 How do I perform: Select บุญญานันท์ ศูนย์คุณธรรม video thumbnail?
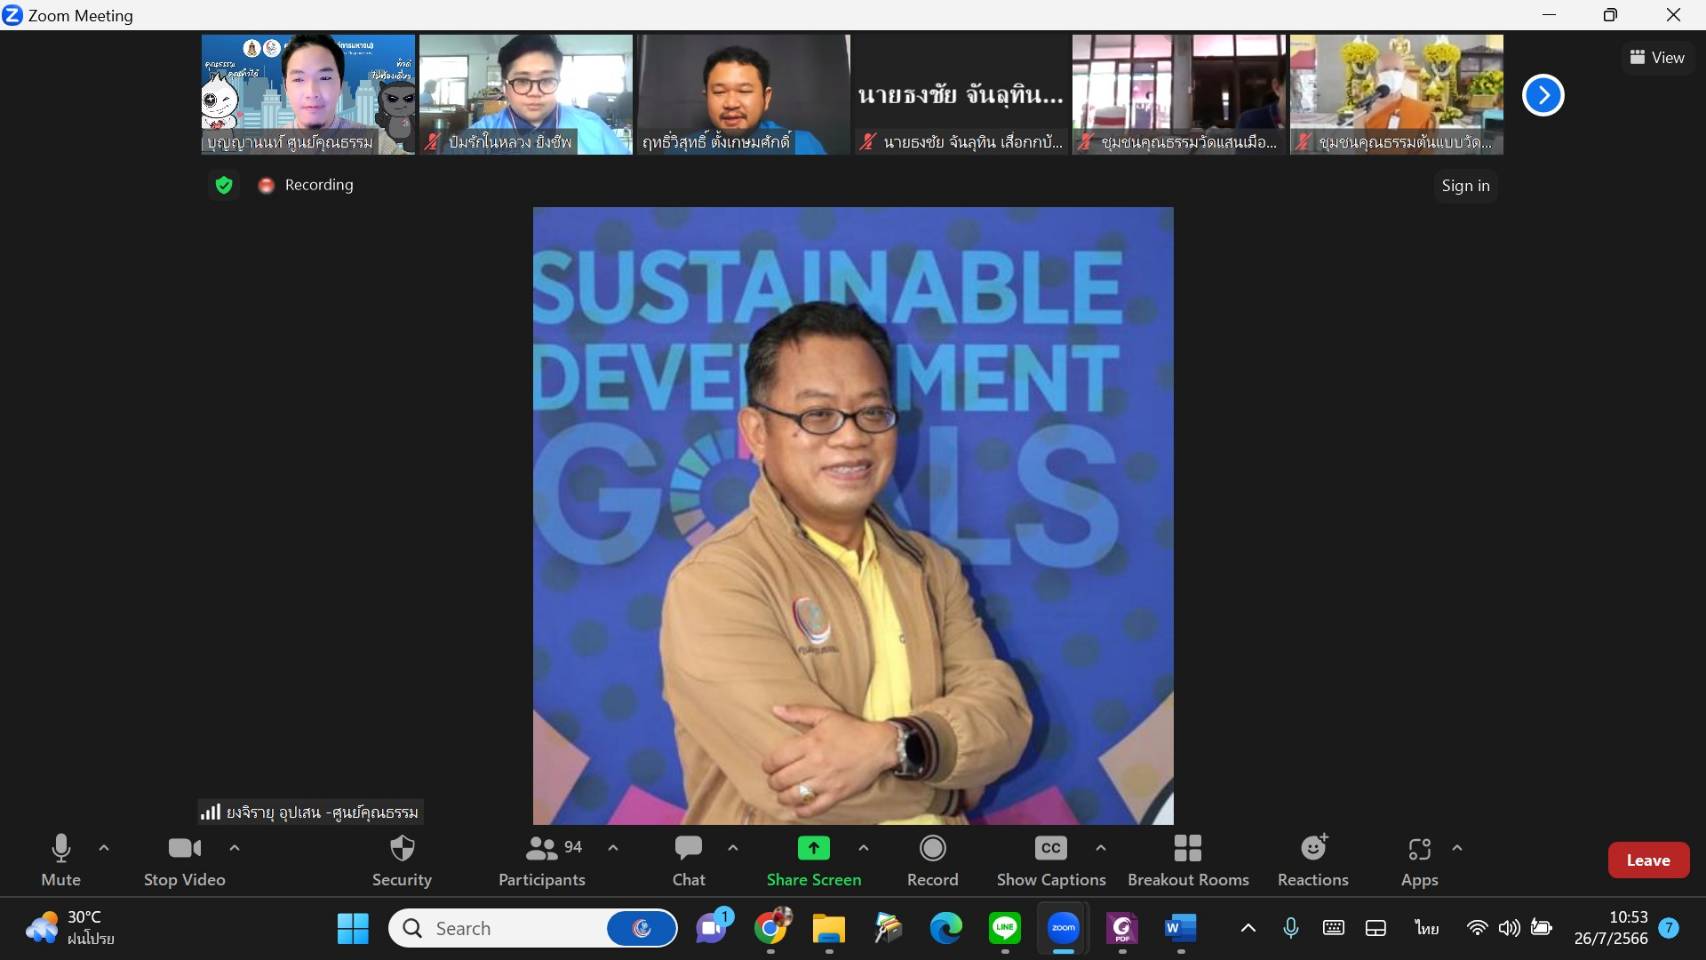click(x=308, y=95)
